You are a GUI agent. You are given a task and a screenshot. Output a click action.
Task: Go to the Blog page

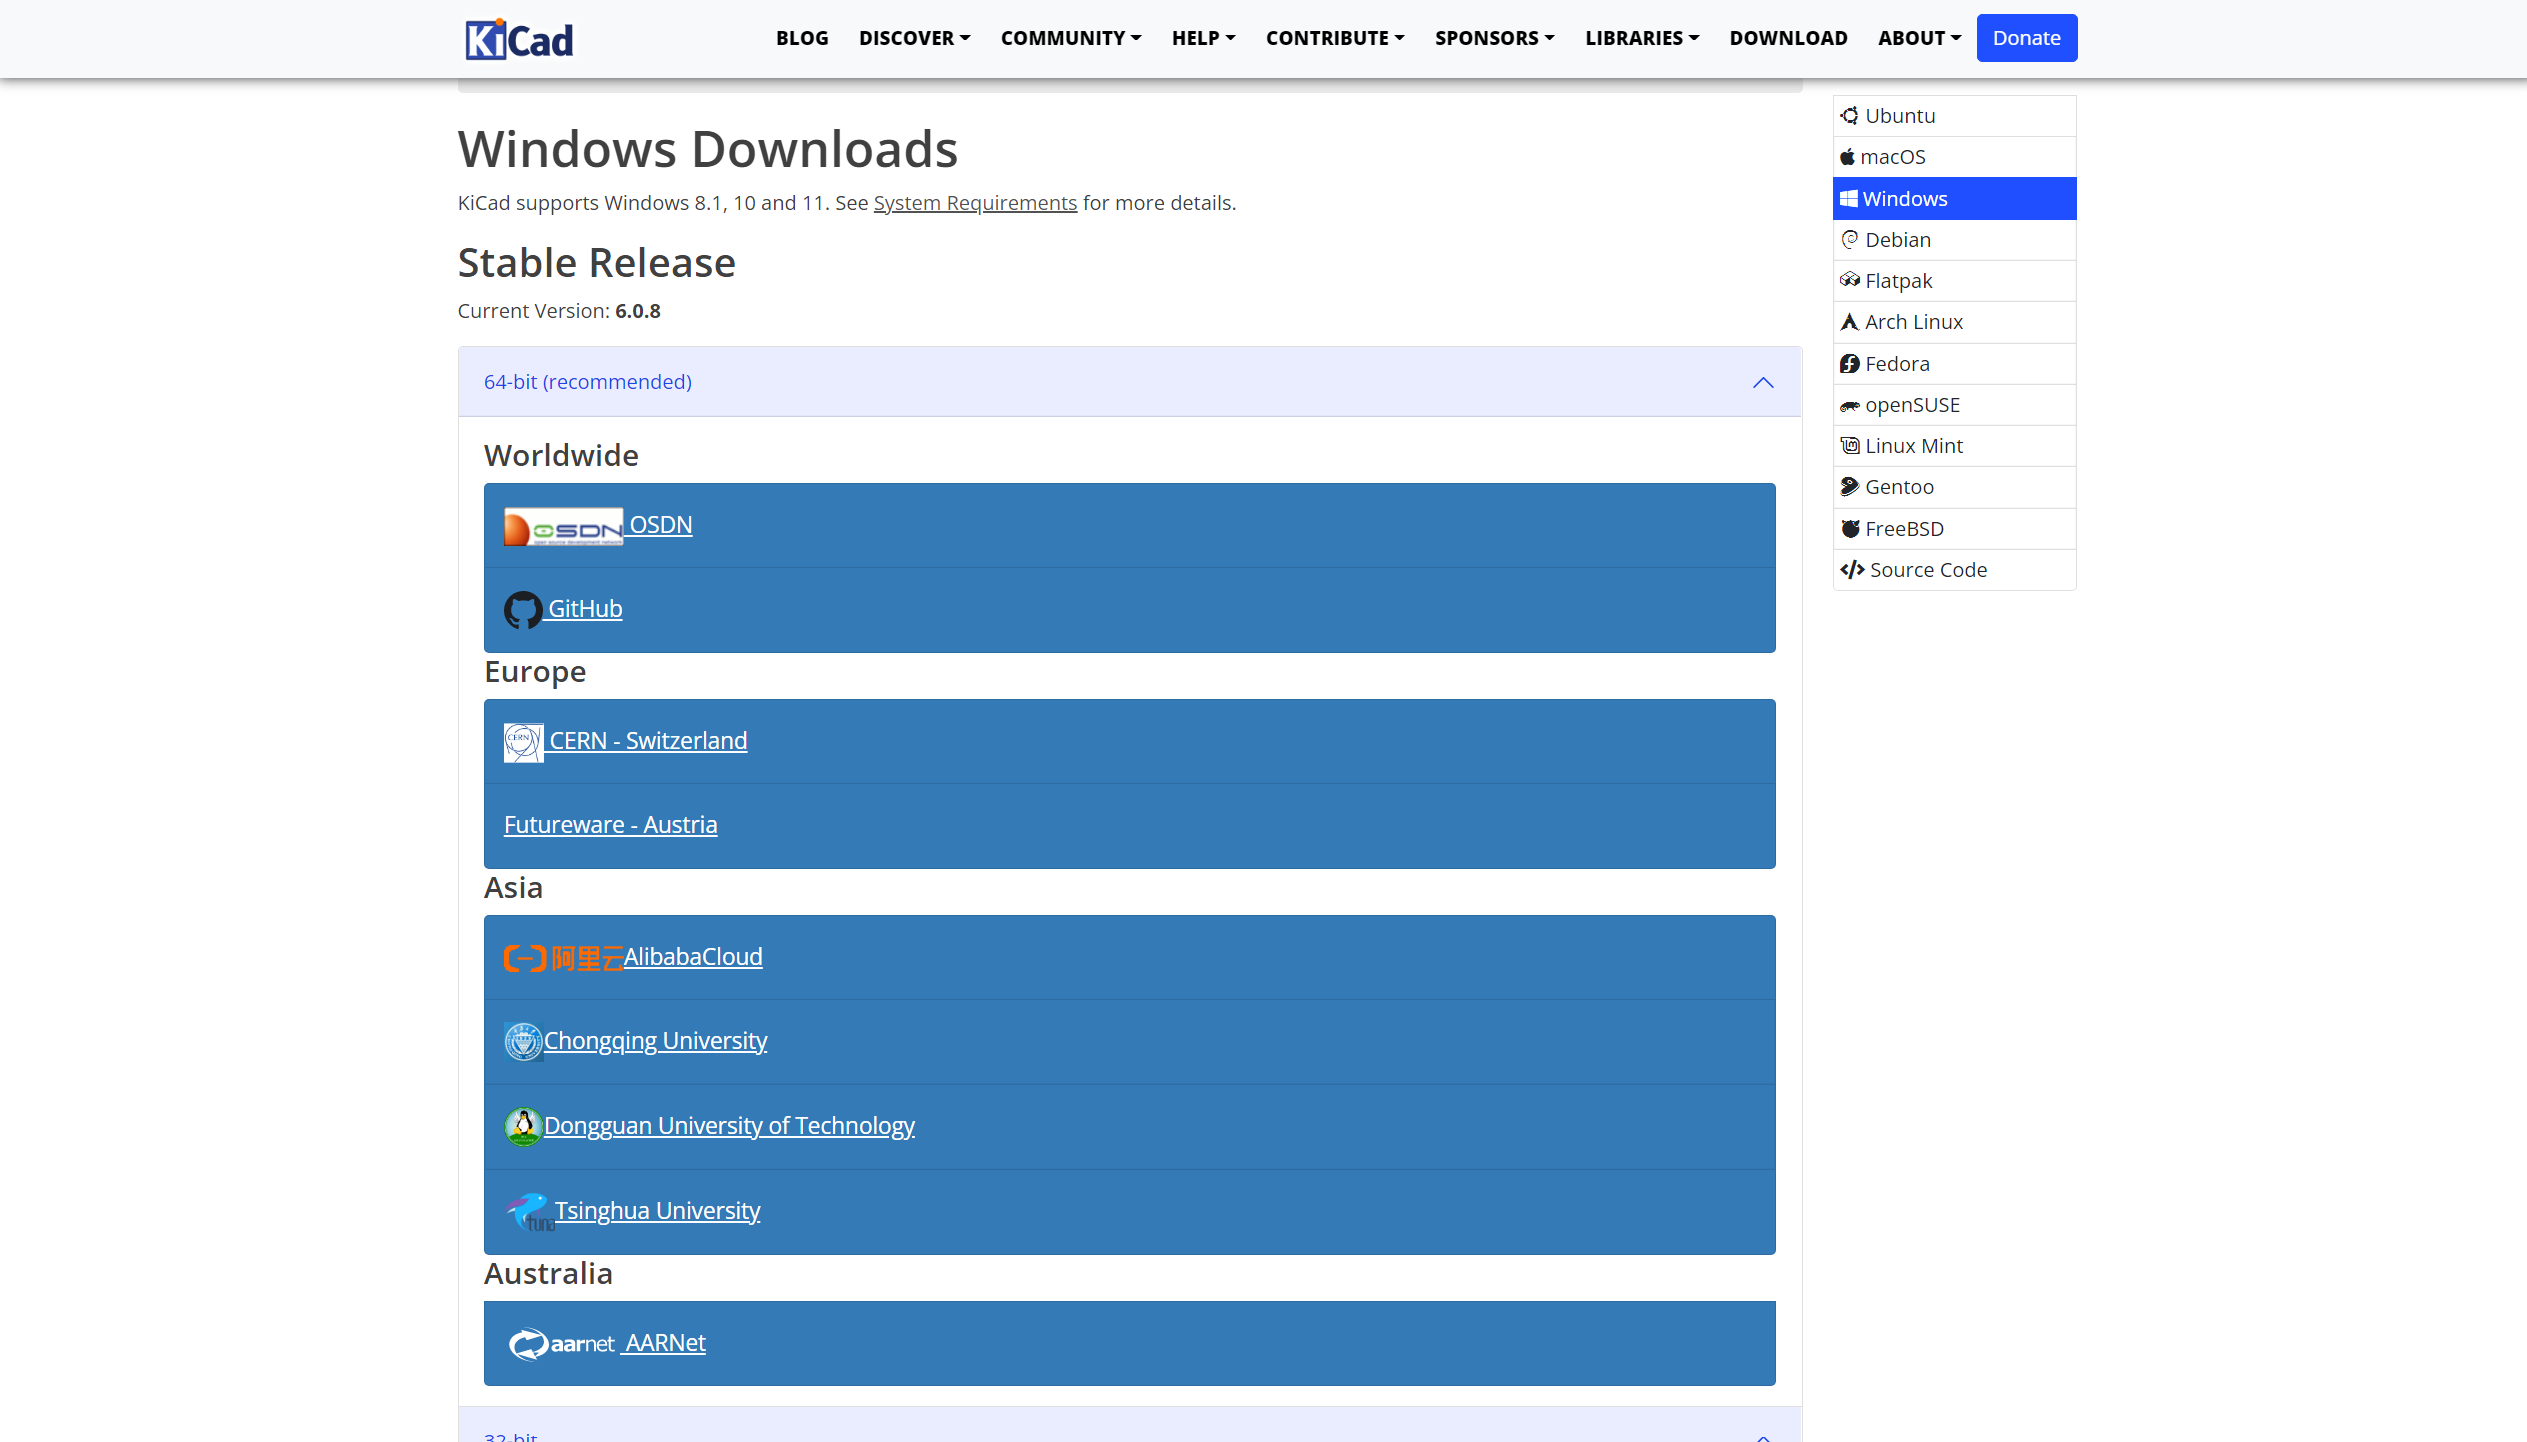tap(802, 38)
